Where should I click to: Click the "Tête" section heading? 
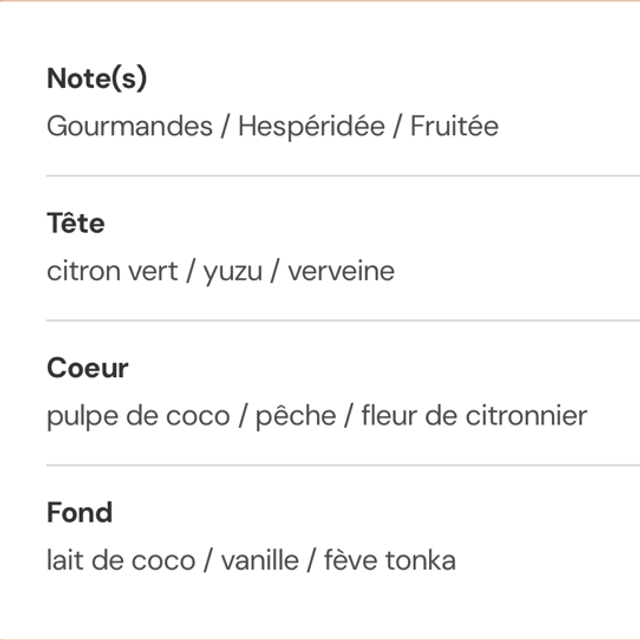(76, 224)
